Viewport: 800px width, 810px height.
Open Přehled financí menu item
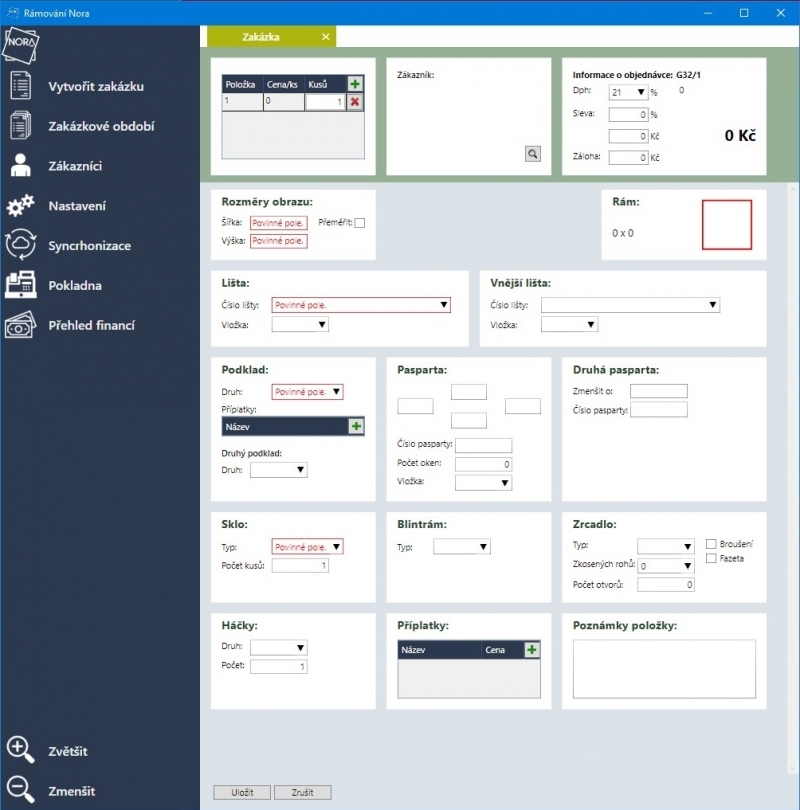[x=91, y=325]
